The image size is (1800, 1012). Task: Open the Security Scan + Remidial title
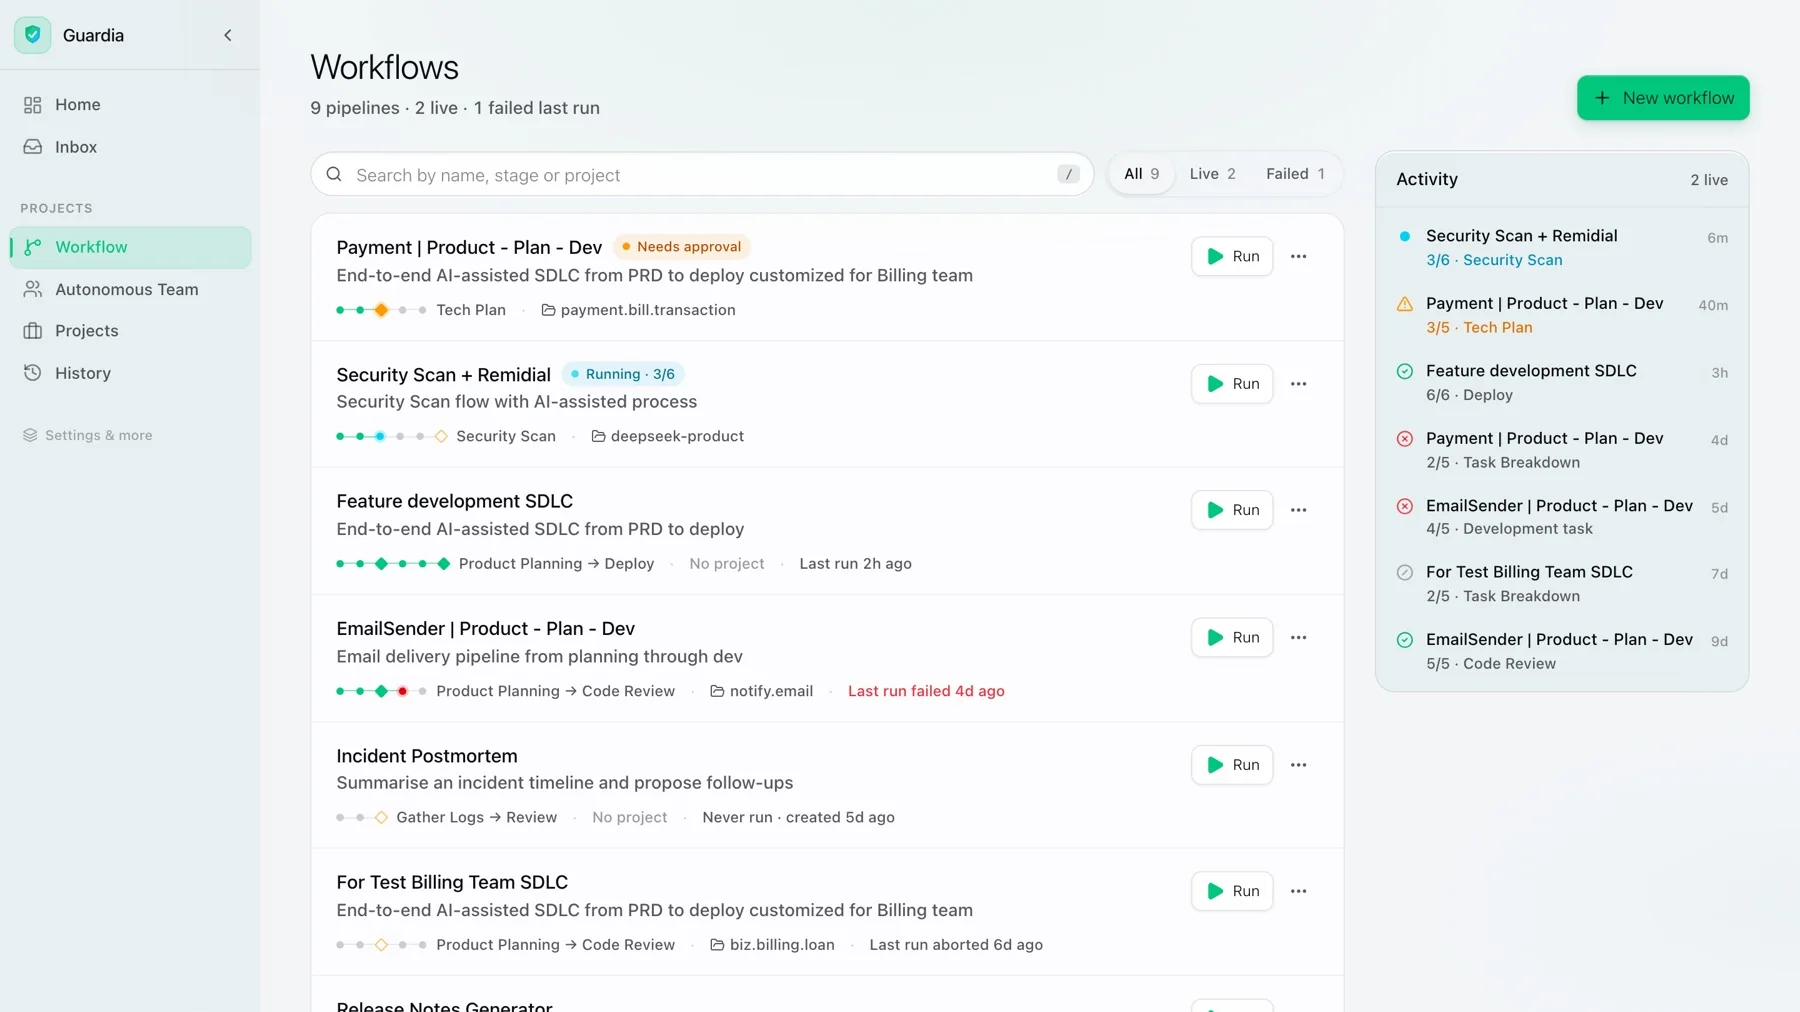point(443,375)
